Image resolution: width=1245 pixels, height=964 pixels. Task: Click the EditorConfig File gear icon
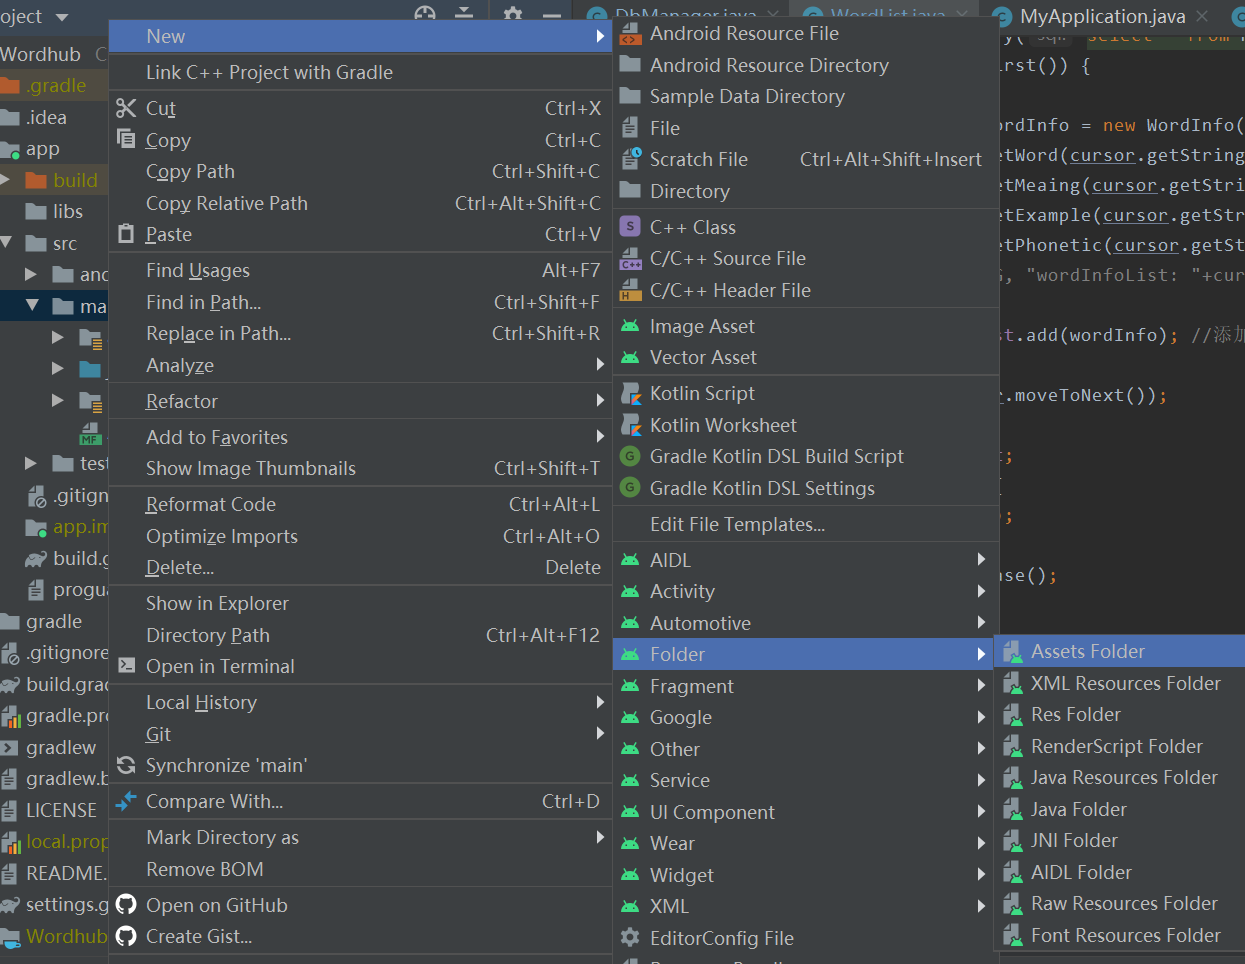(630, 937)
